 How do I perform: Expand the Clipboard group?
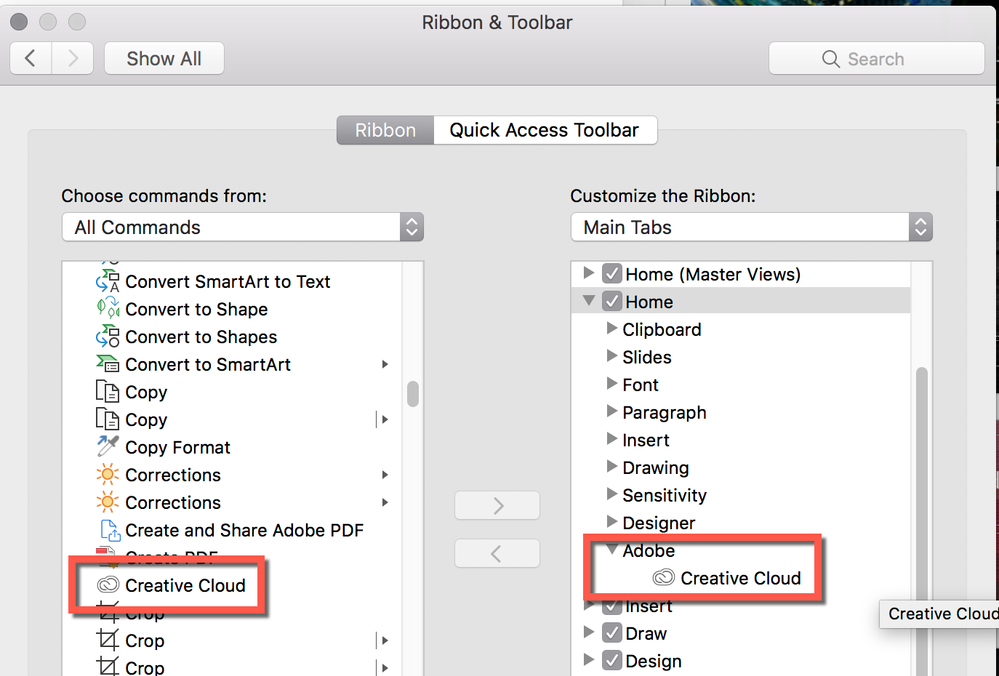(613, 329)
